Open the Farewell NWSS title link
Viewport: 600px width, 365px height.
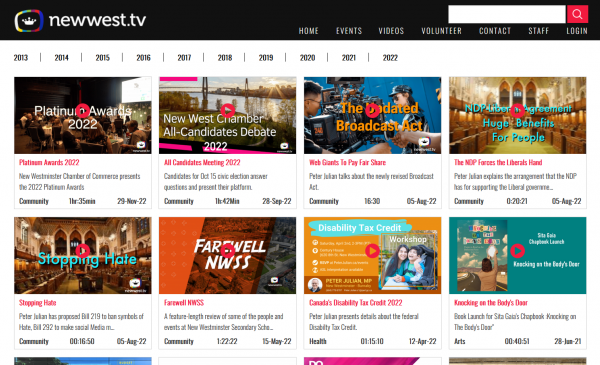184,303
